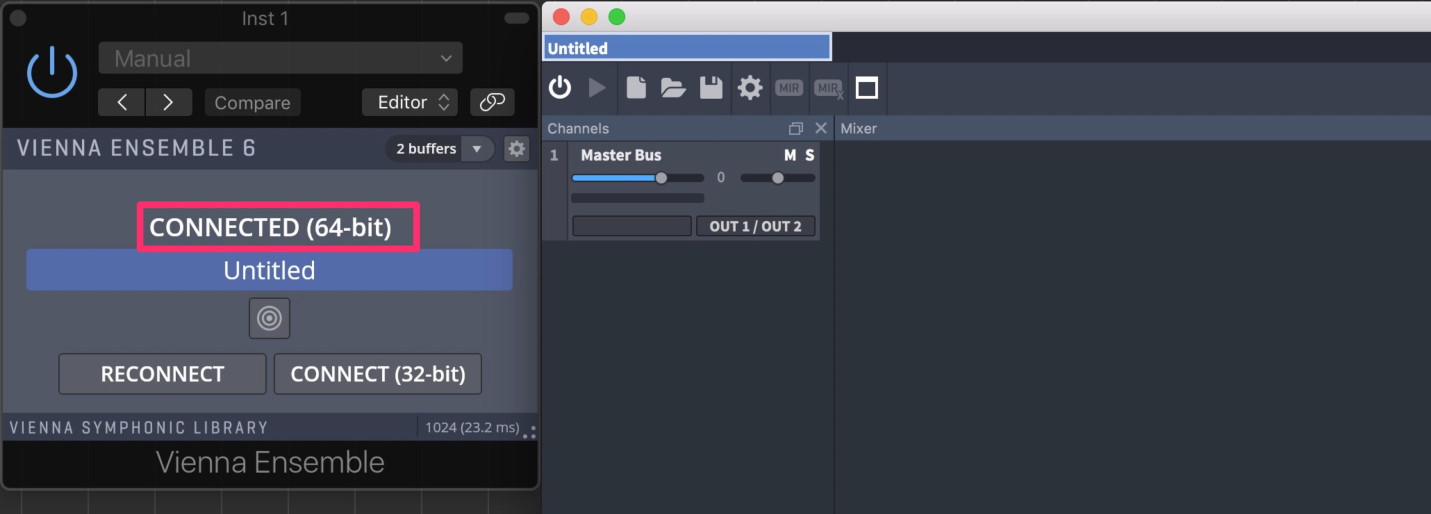The image size is (1431, 514).
Task: Click the MIR icon with the x mark
Action: click(x=828, y=89)
